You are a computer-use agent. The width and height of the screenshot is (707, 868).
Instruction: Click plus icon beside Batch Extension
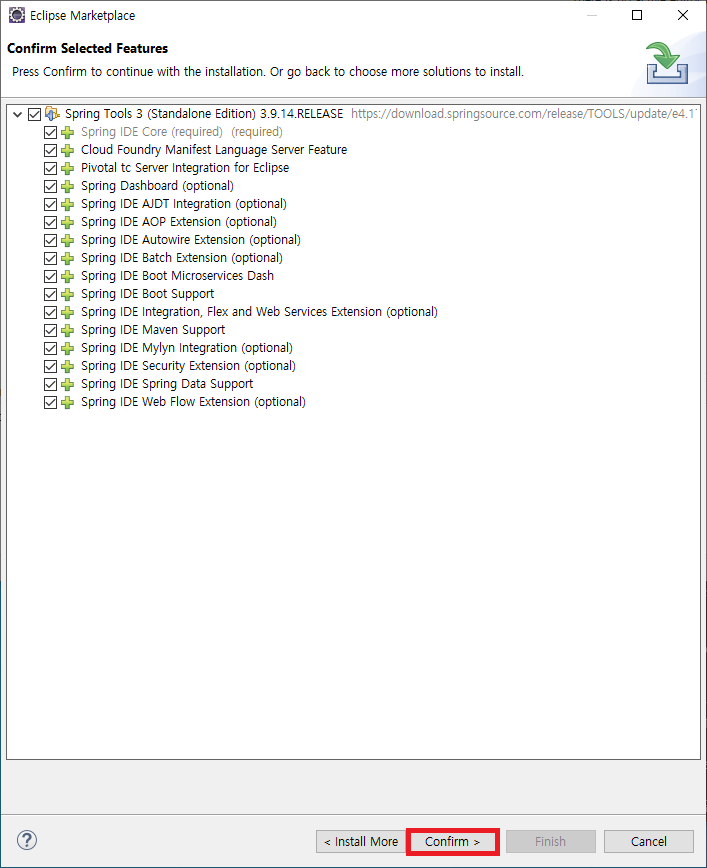pos(68,259)
